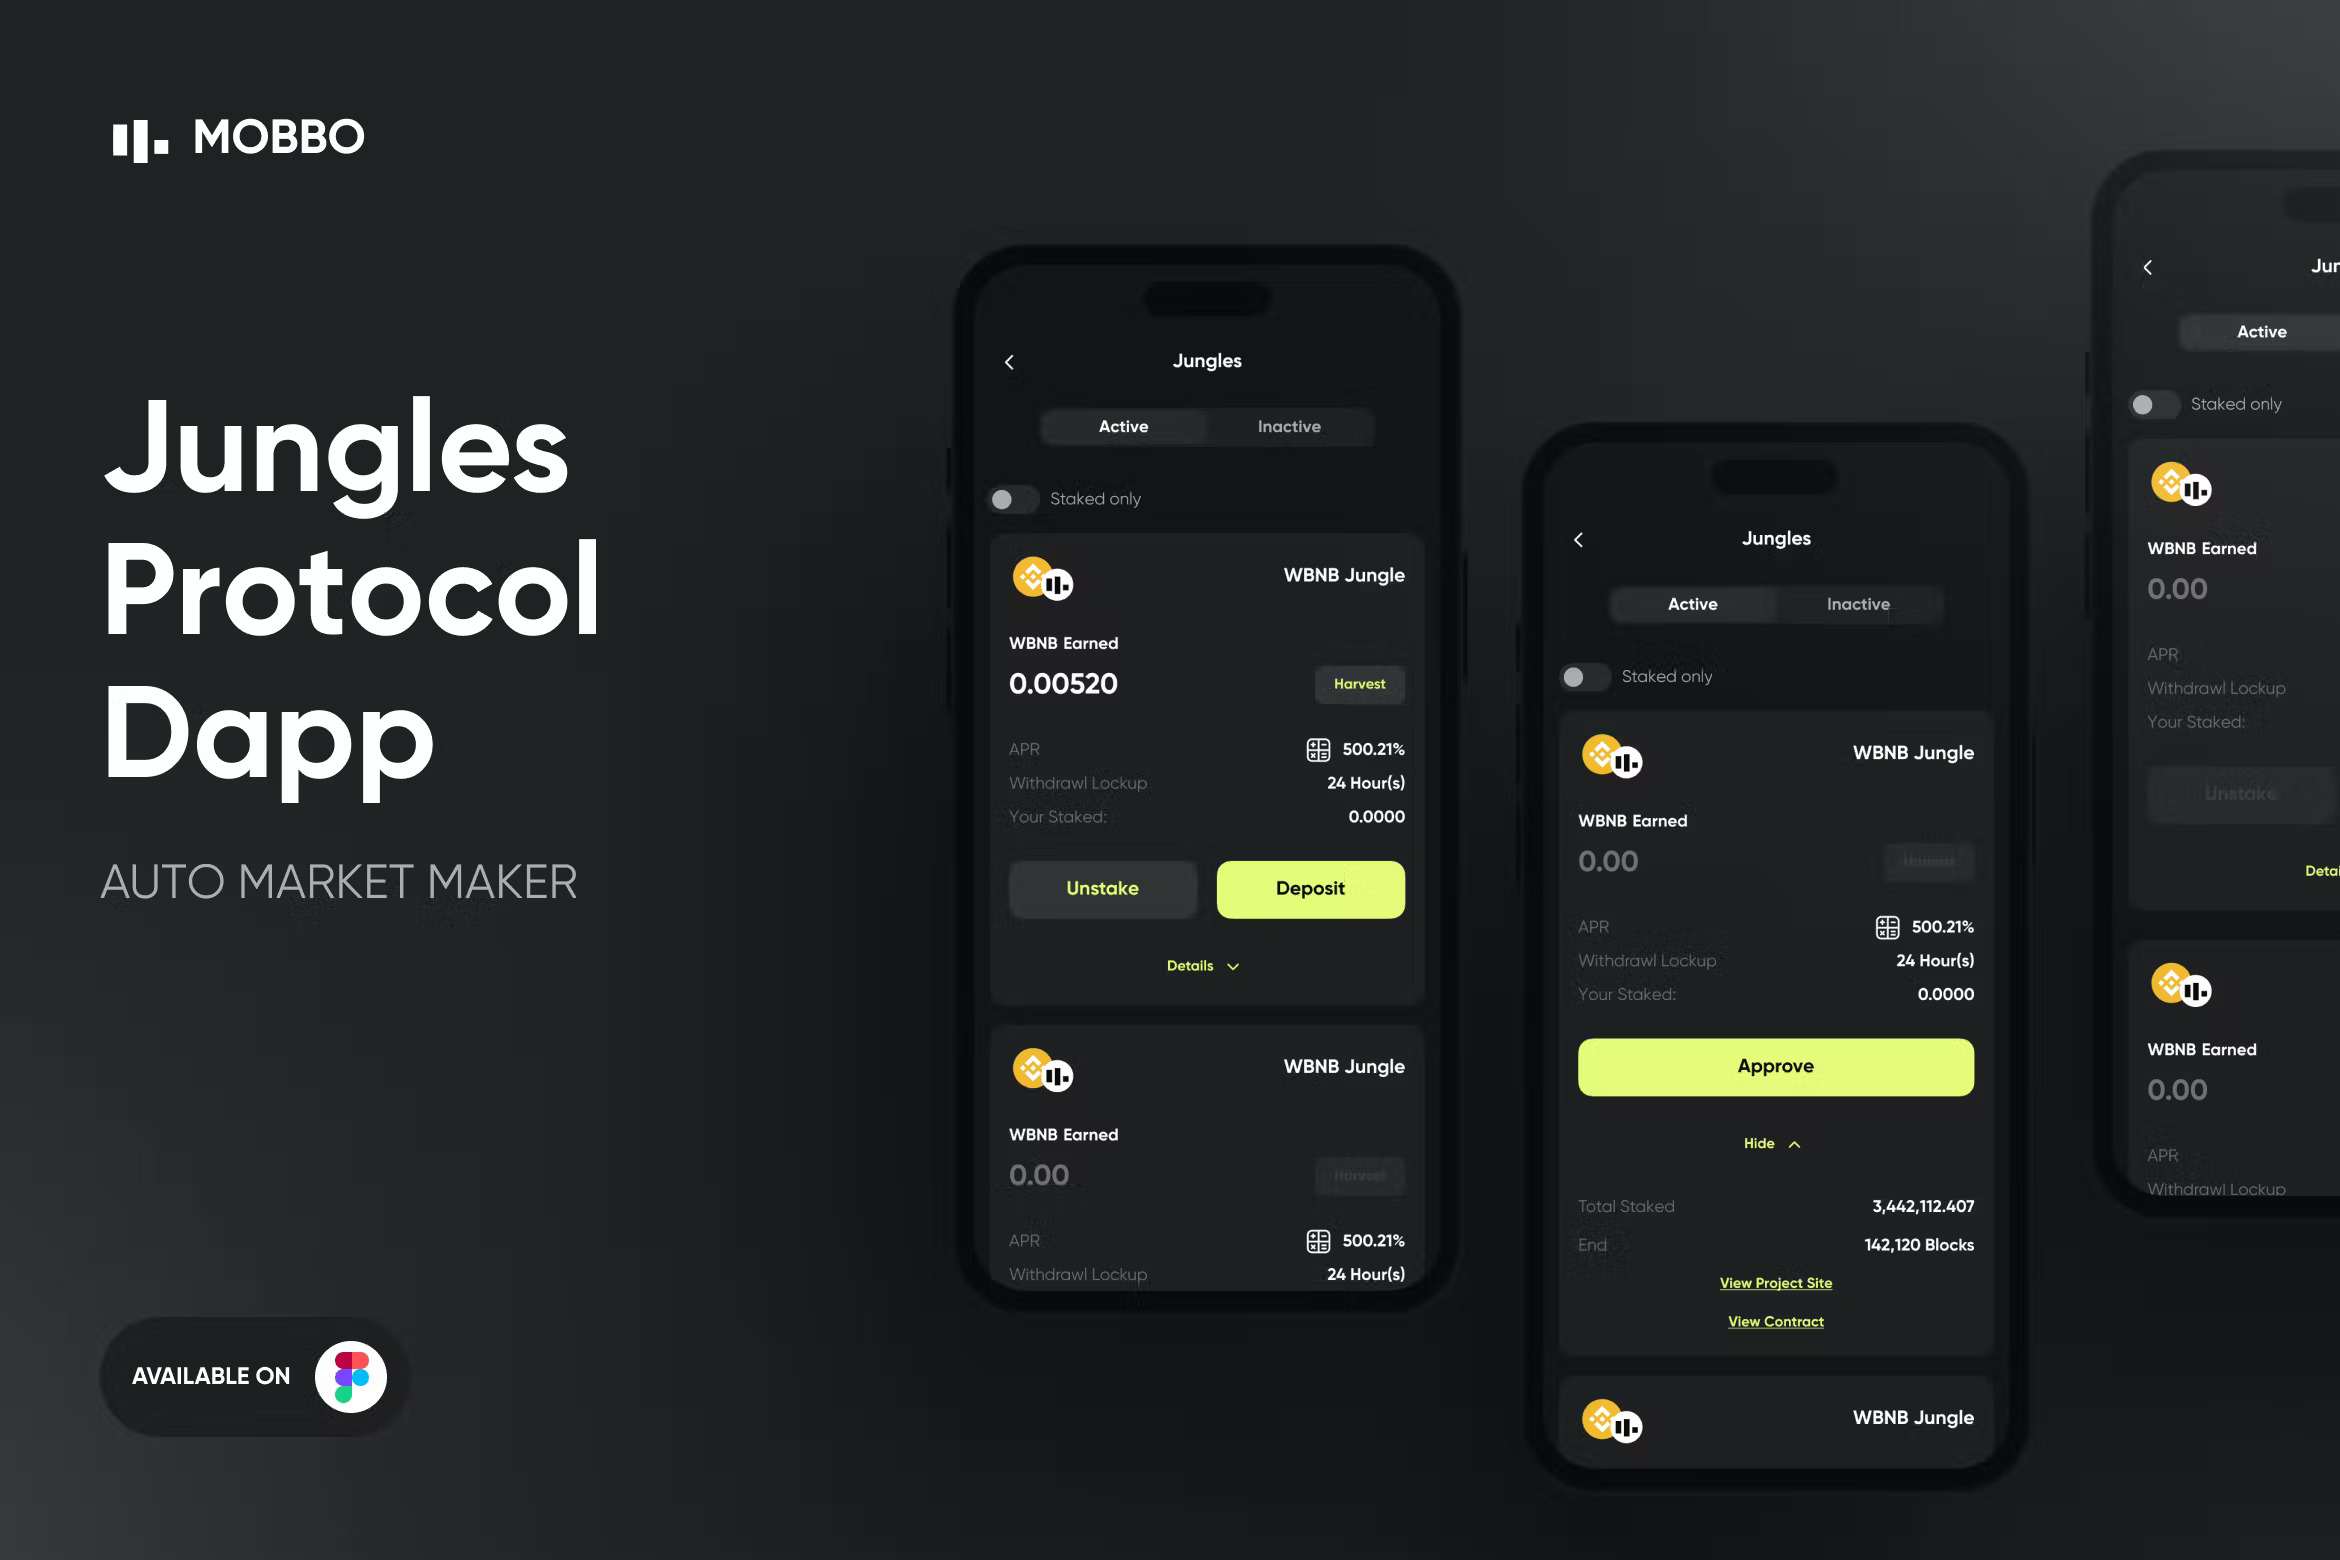2340x1560 pixels.
Task: Collapse the Hide section on detail screen
Action: [1774, 1142]
